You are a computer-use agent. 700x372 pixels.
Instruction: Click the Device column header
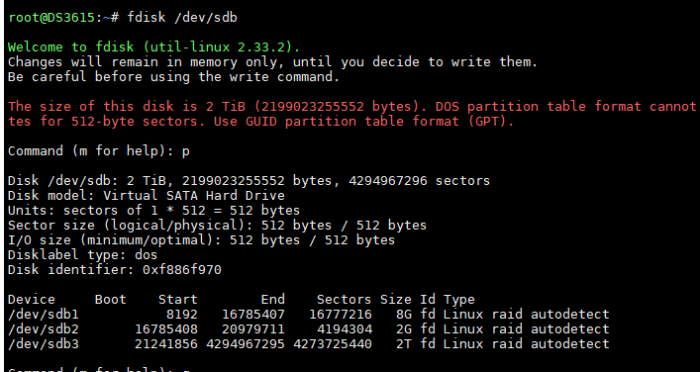[x=31, y=299]
